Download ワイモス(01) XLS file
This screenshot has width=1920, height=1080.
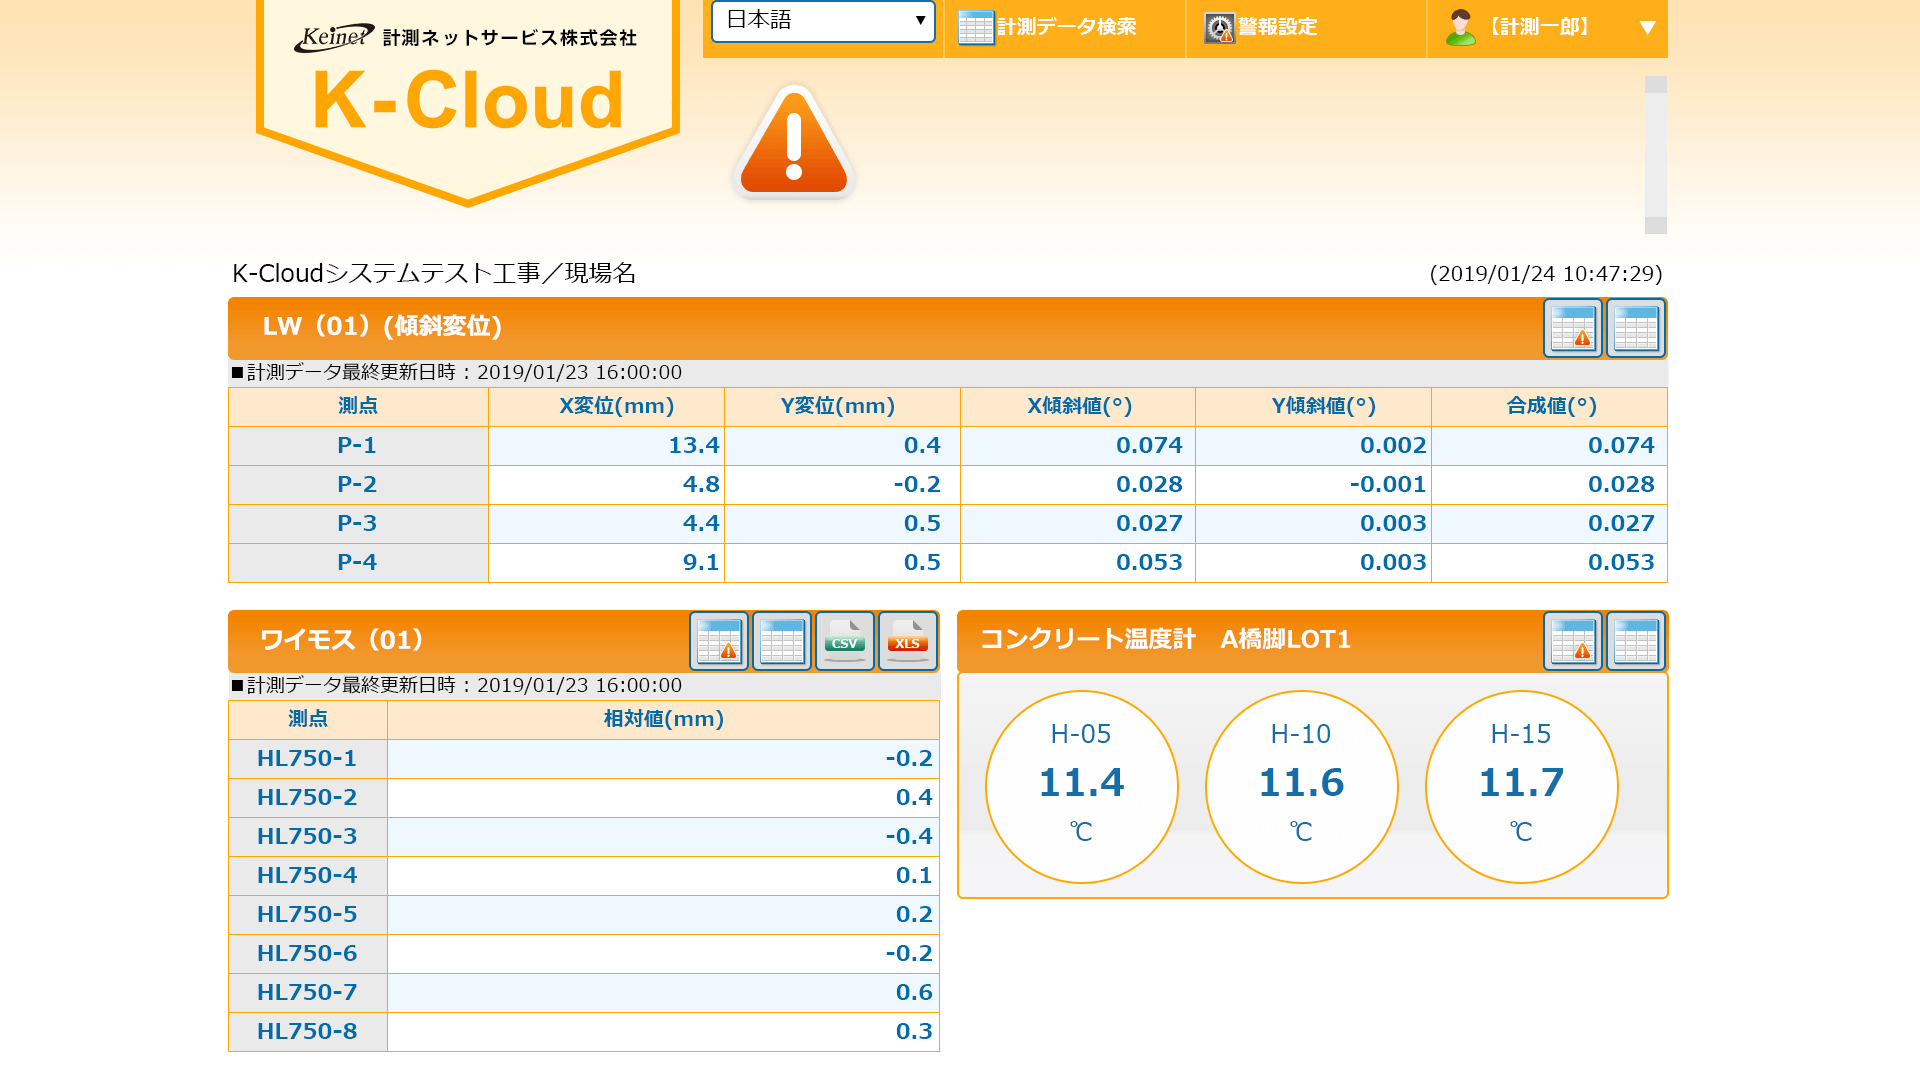click(907, 641)
